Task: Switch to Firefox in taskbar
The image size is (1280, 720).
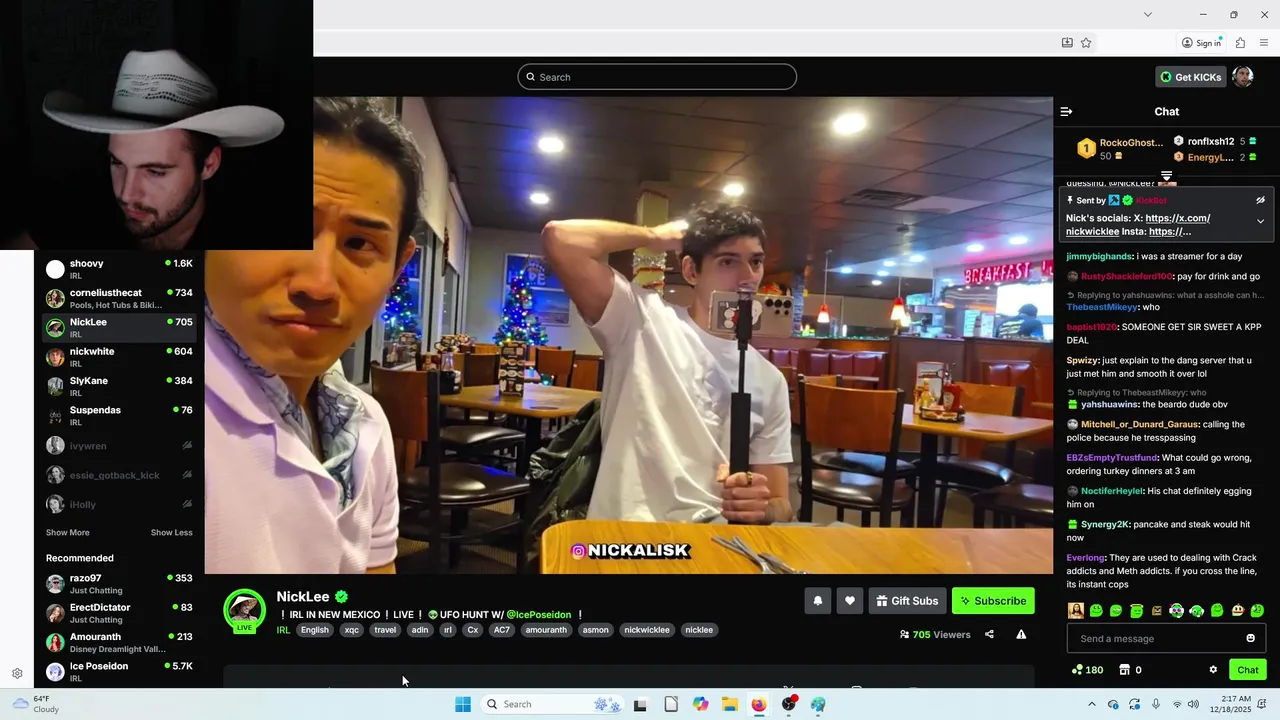Action: point(759,704)
